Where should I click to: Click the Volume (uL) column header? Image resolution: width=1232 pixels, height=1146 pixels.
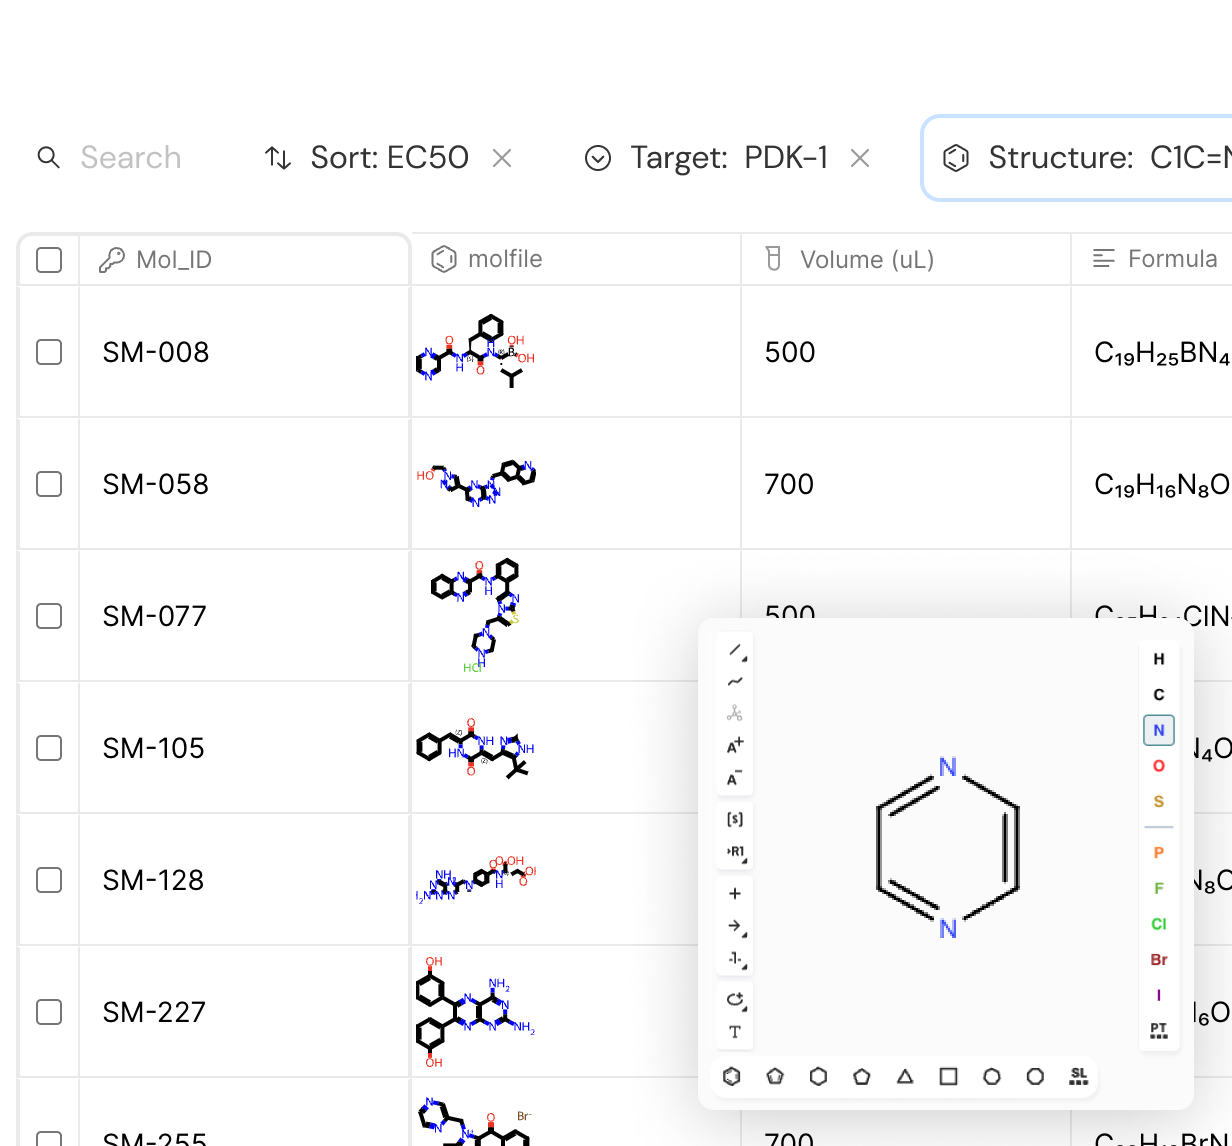(866, 260)
